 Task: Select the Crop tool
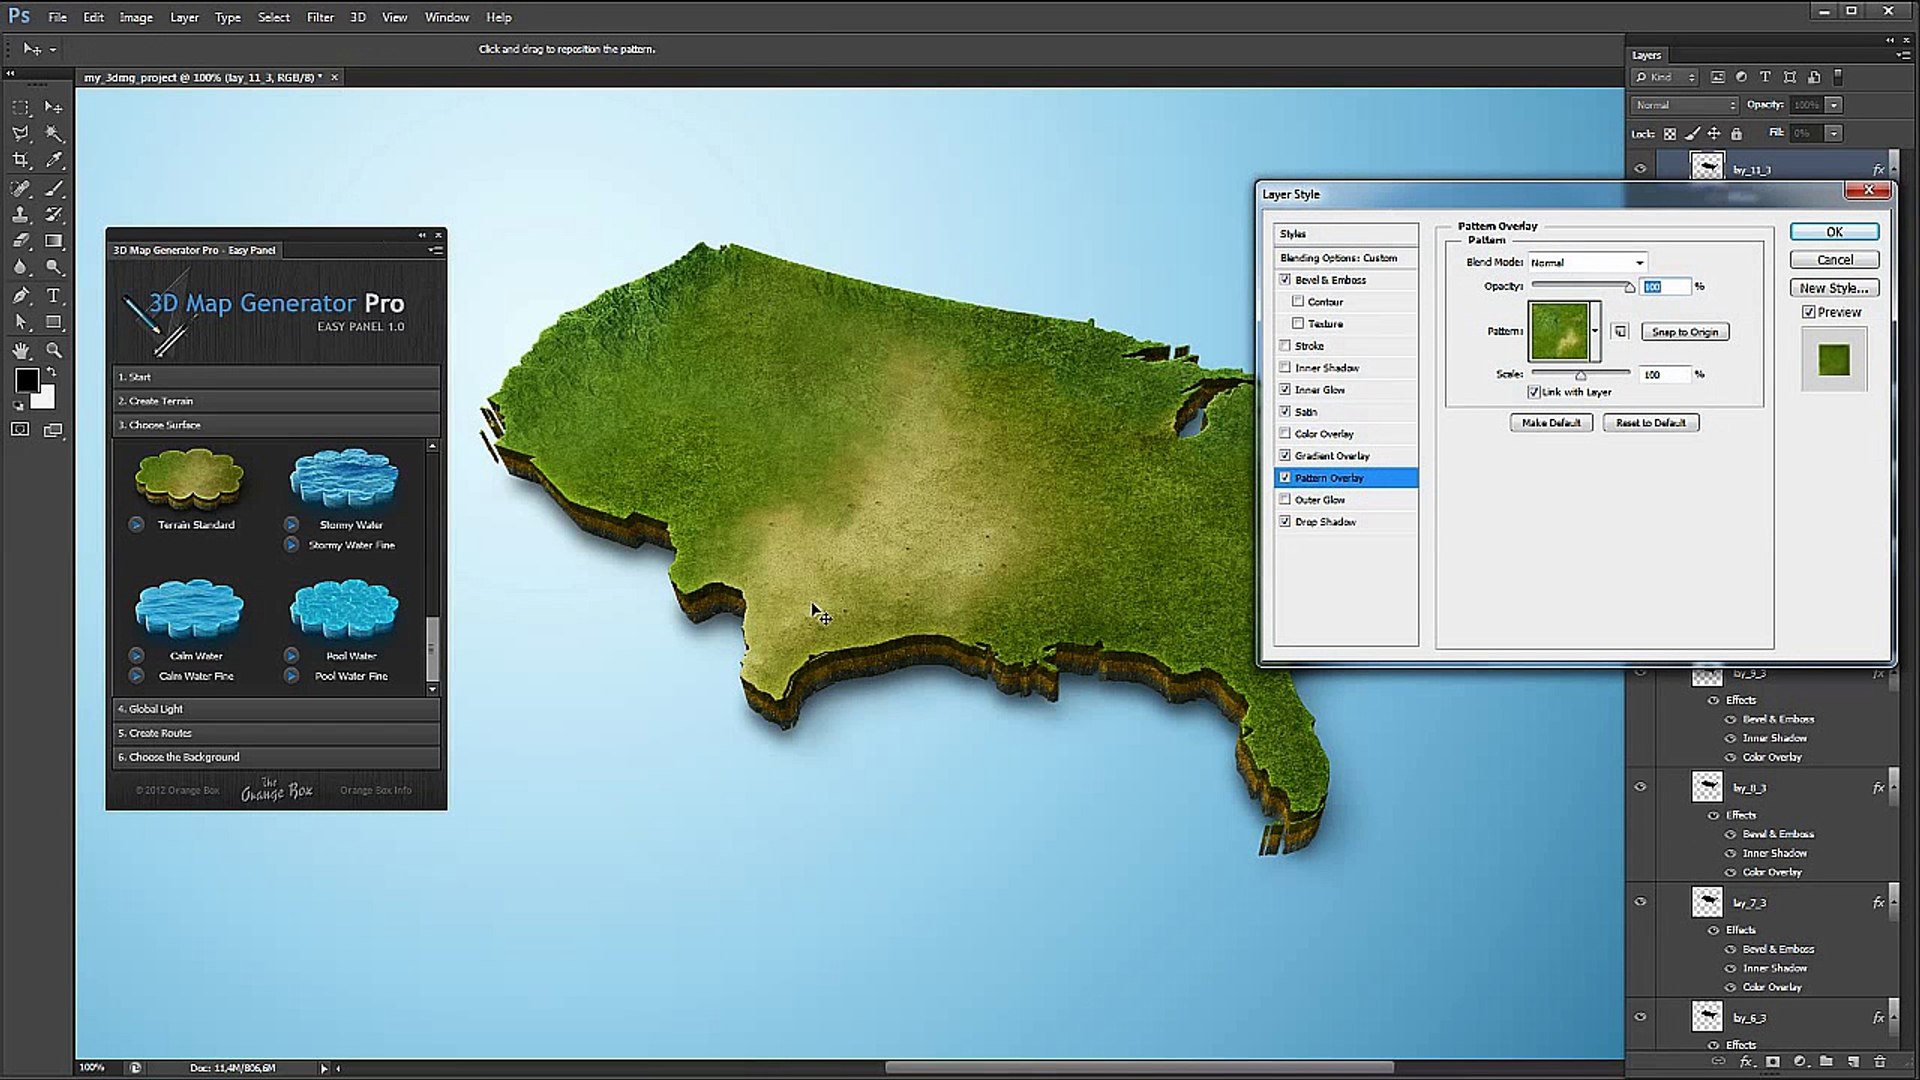click(20, 160)
